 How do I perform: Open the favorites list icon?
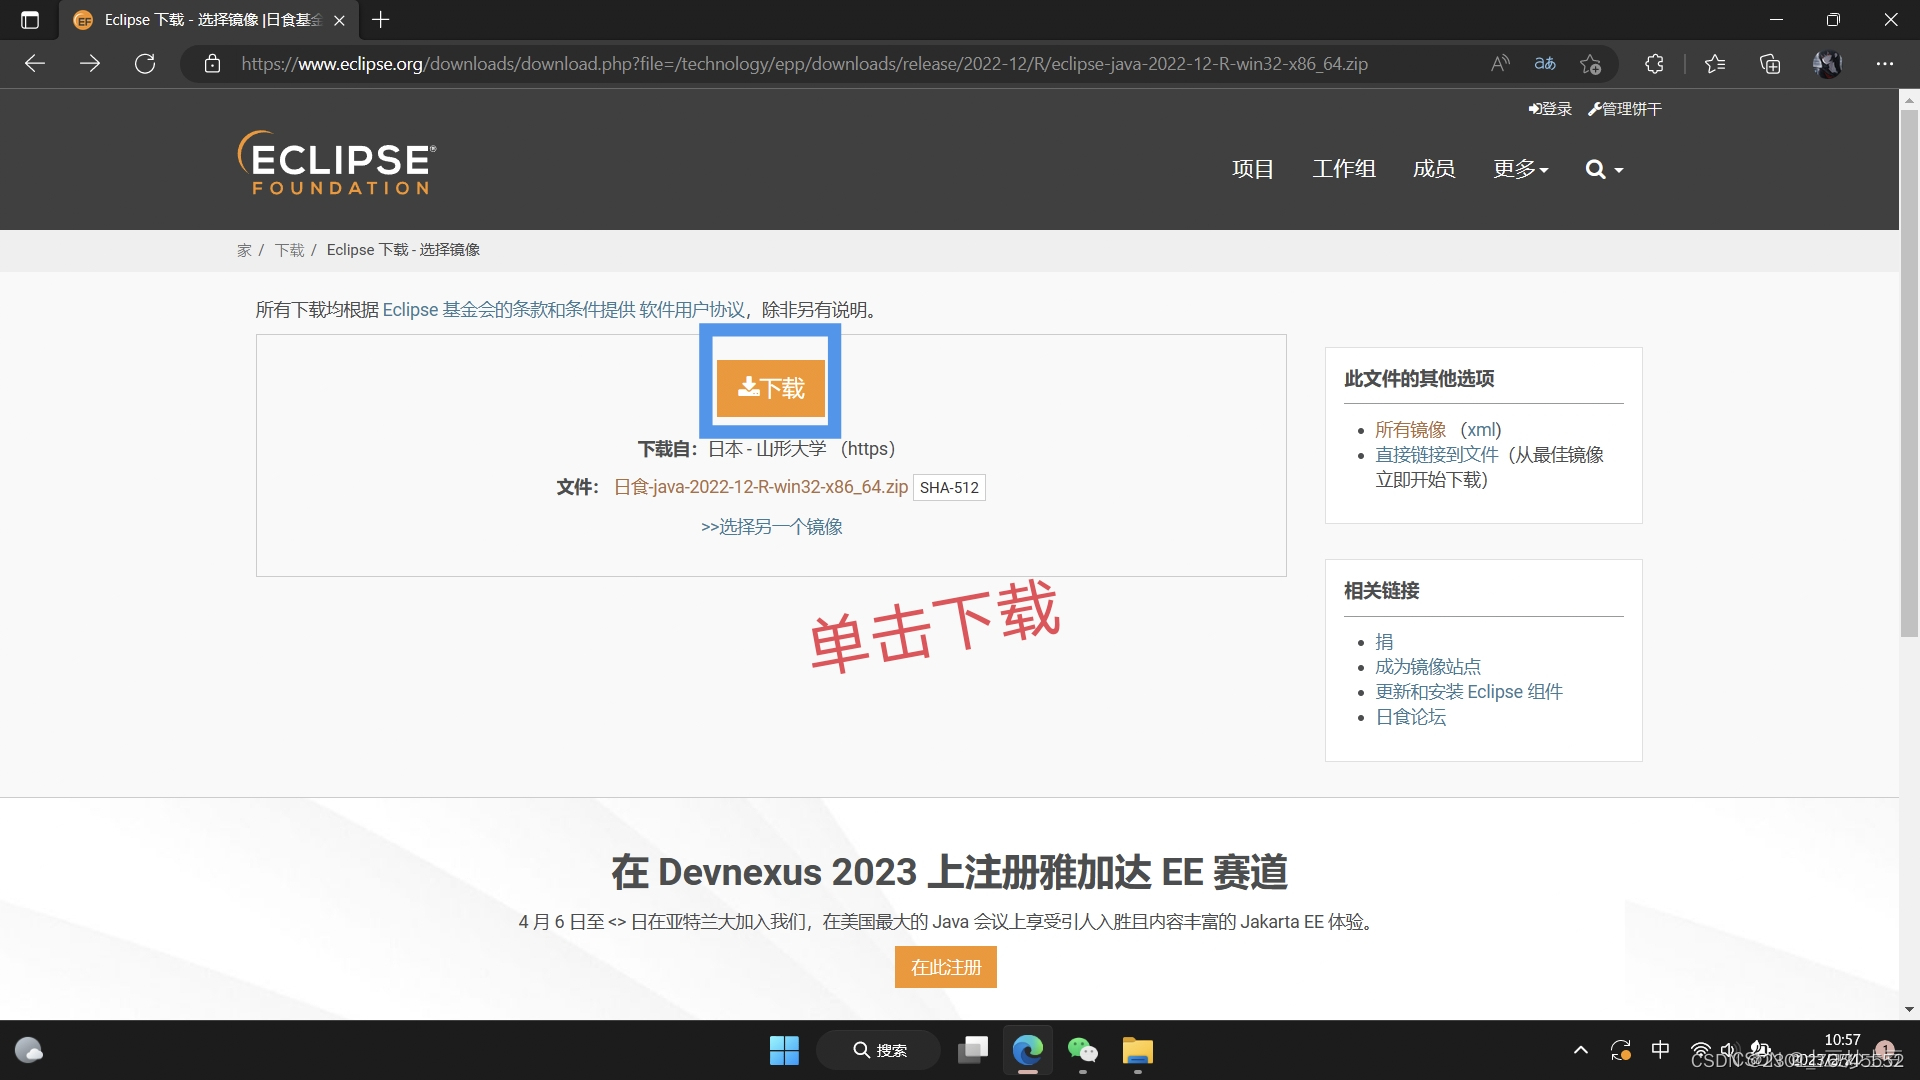(x=1715, y=64)
